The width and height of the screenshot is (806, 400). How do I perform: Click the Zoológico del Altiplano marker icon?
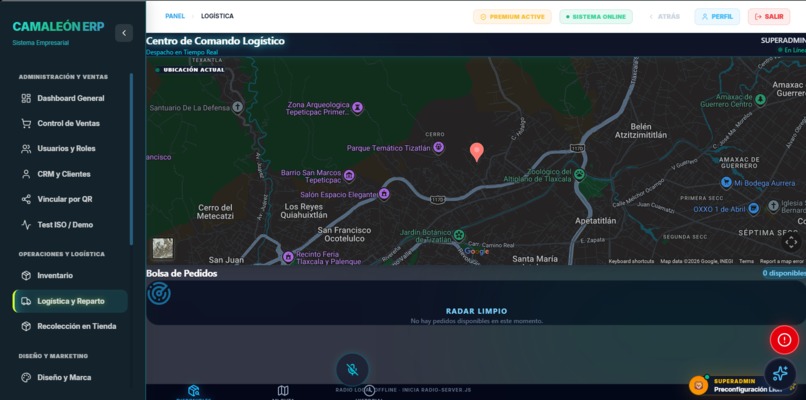coord(579,173)
